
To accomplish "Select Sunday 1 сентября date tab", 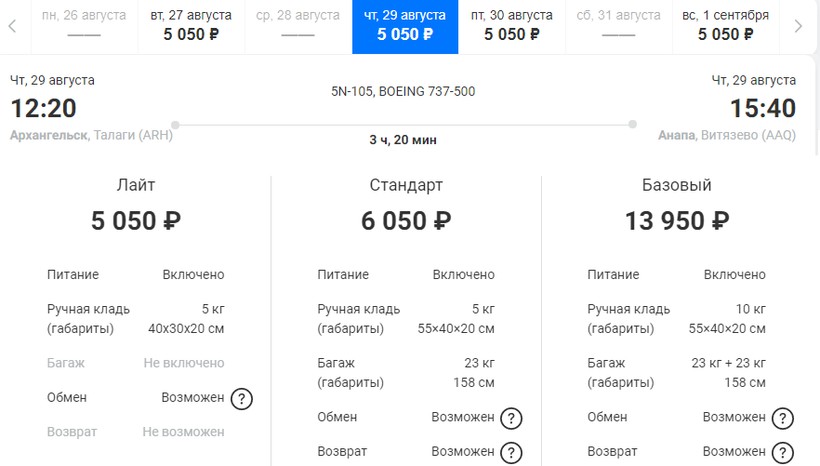I will click(725, 26).
